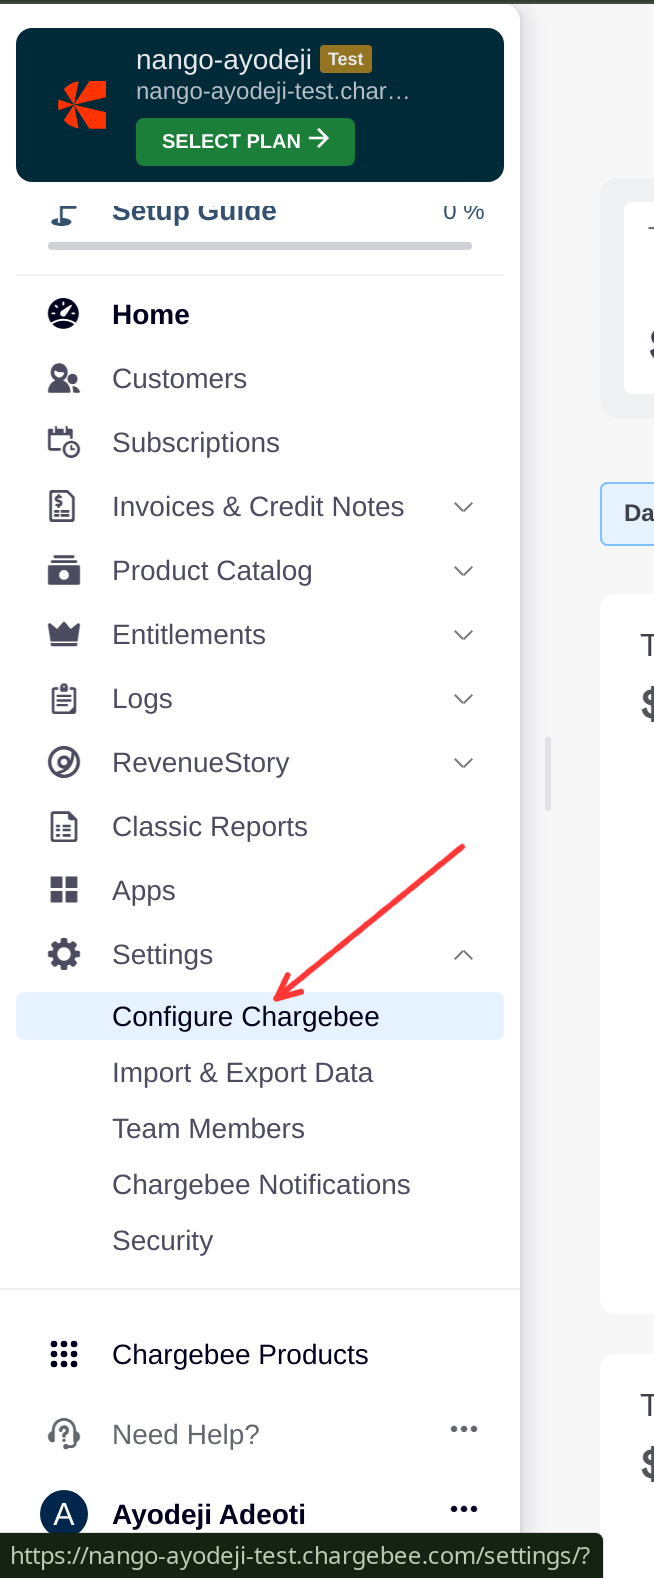Click the Logs label
Image resolution: width=654 pixels, height=1578 pixels.
coord(142,698)
